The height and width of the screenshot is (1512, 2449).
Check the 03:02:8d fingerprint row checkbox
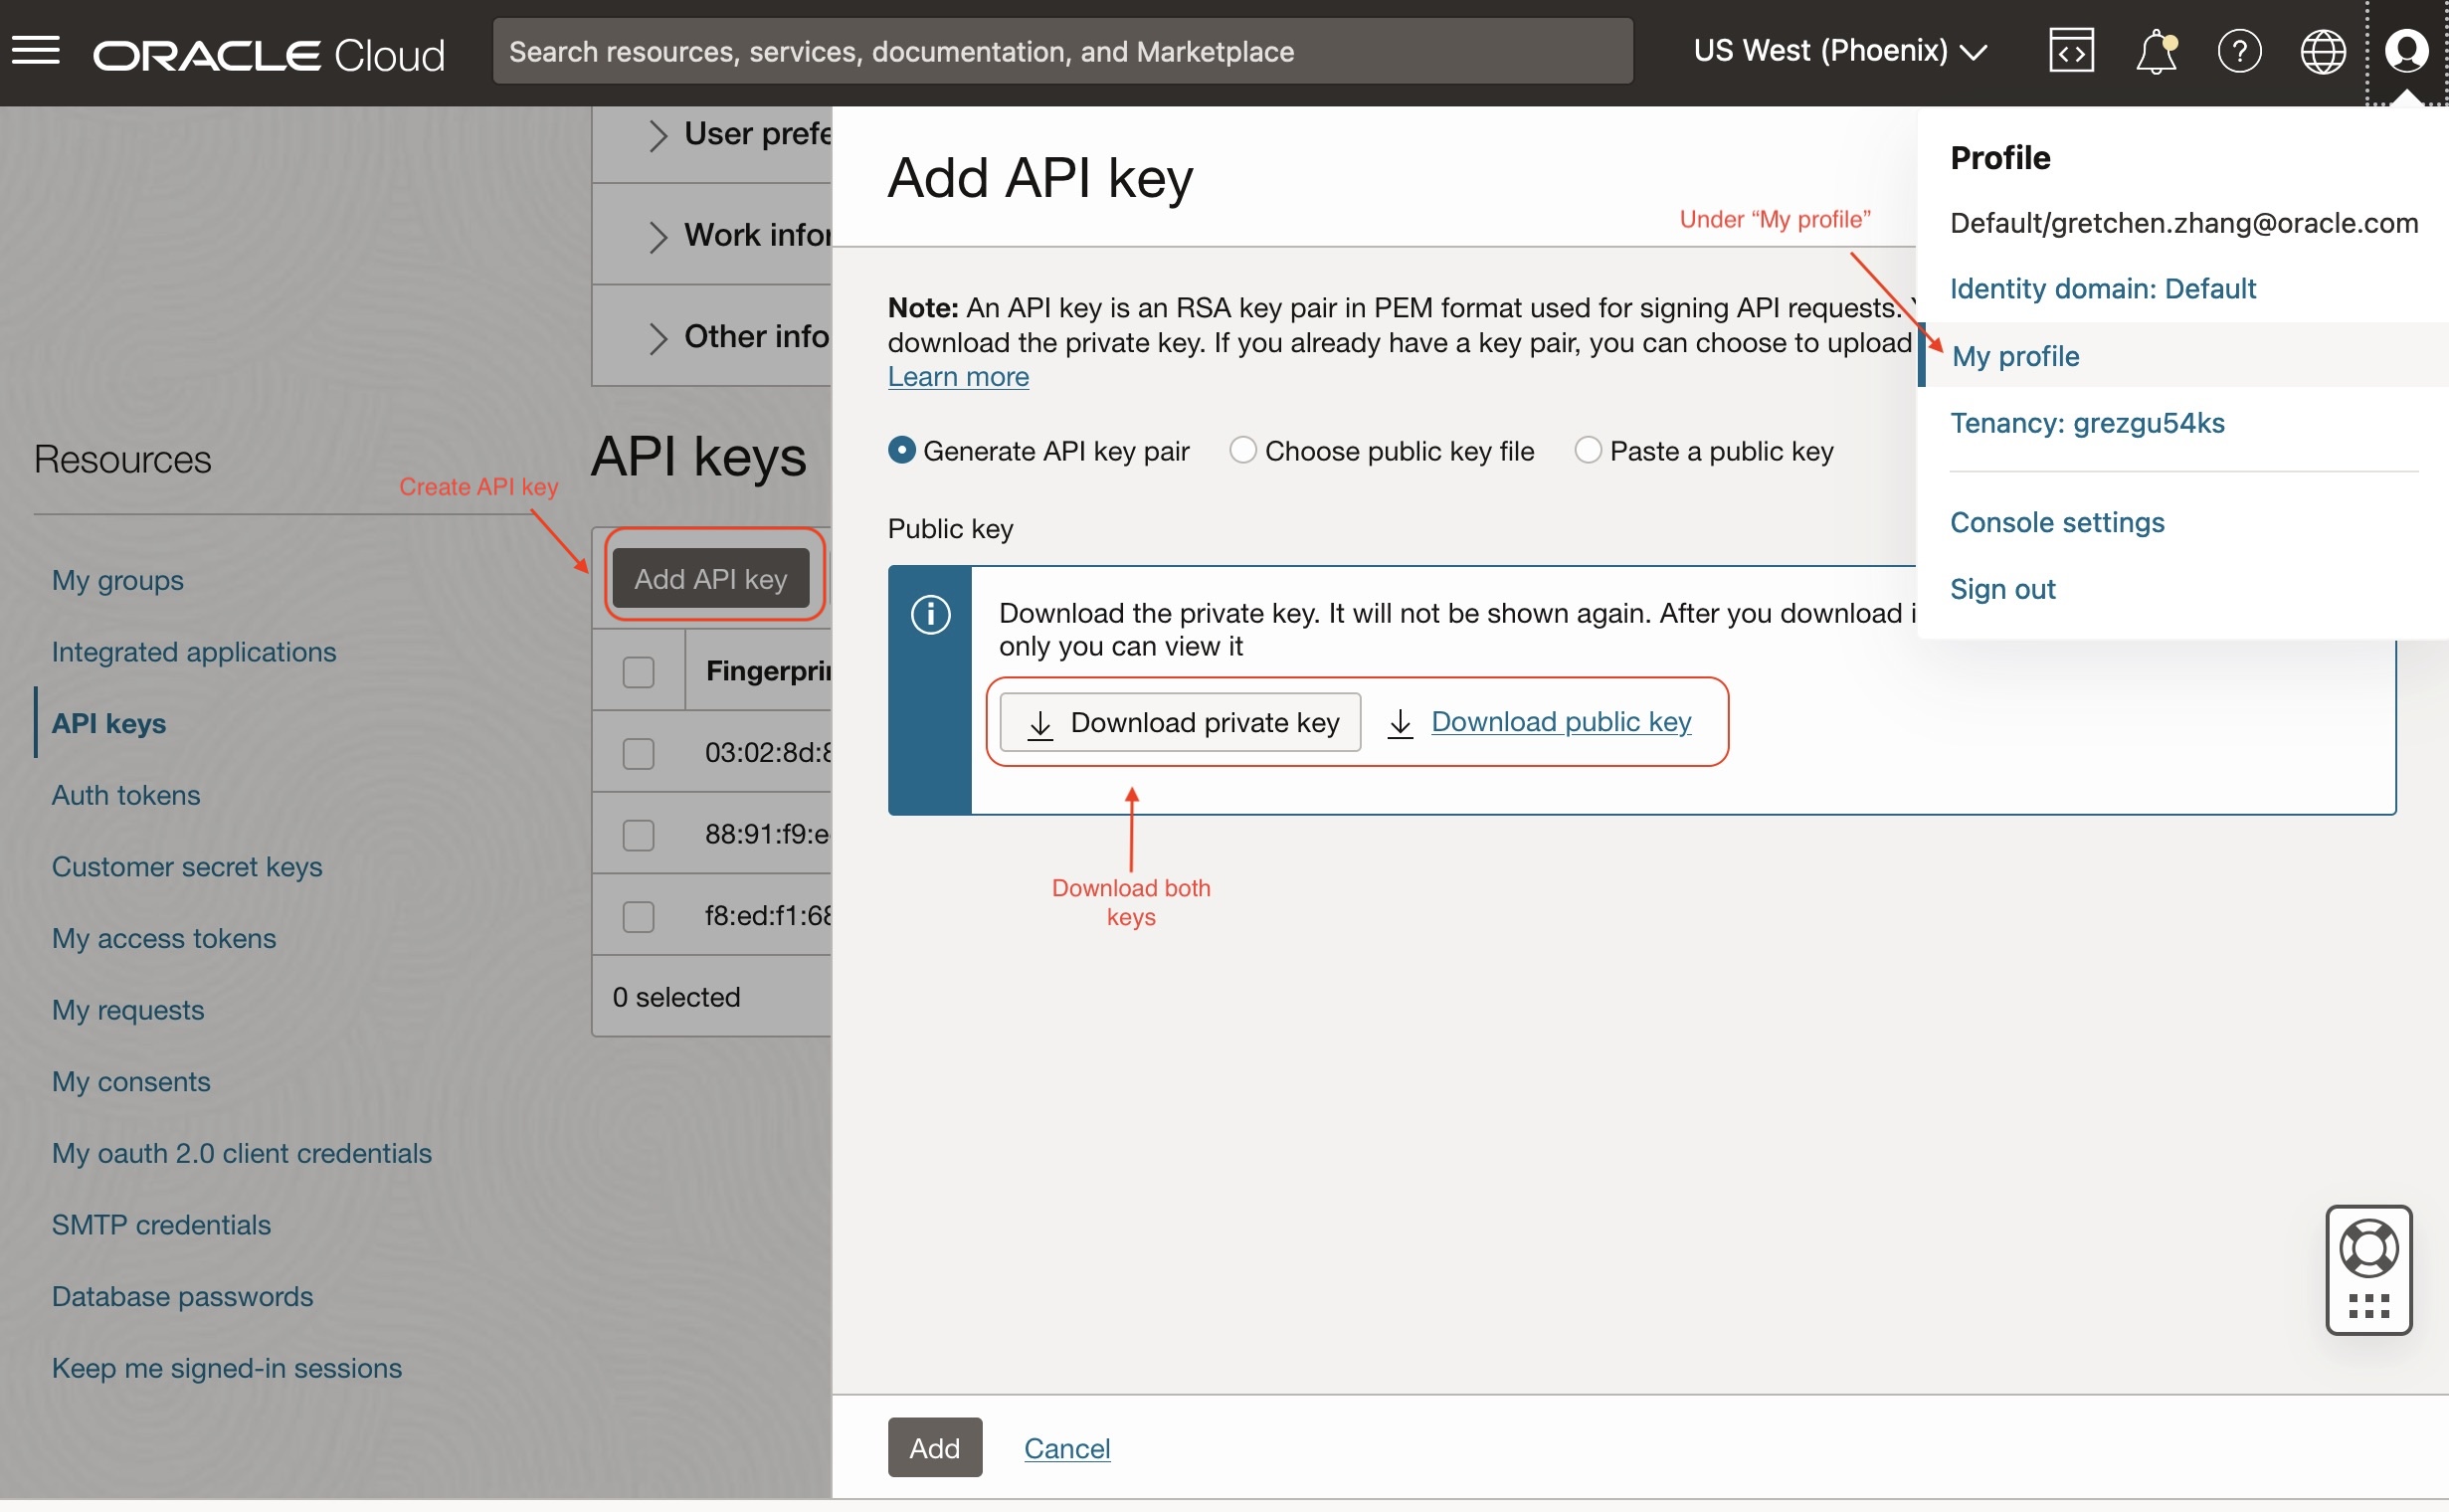coord(638,753)
